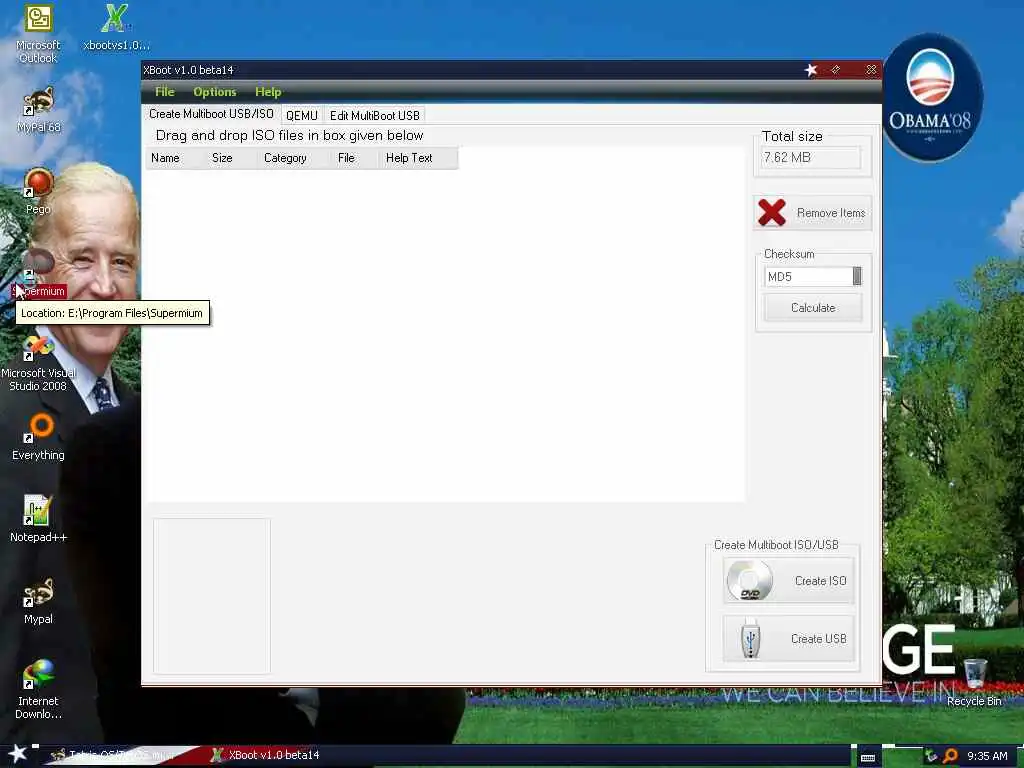Click the DVD disc icon for Create ISO
Image resolution: width=1024 pixels, height=768 pixels.
(x=750, y=581)
